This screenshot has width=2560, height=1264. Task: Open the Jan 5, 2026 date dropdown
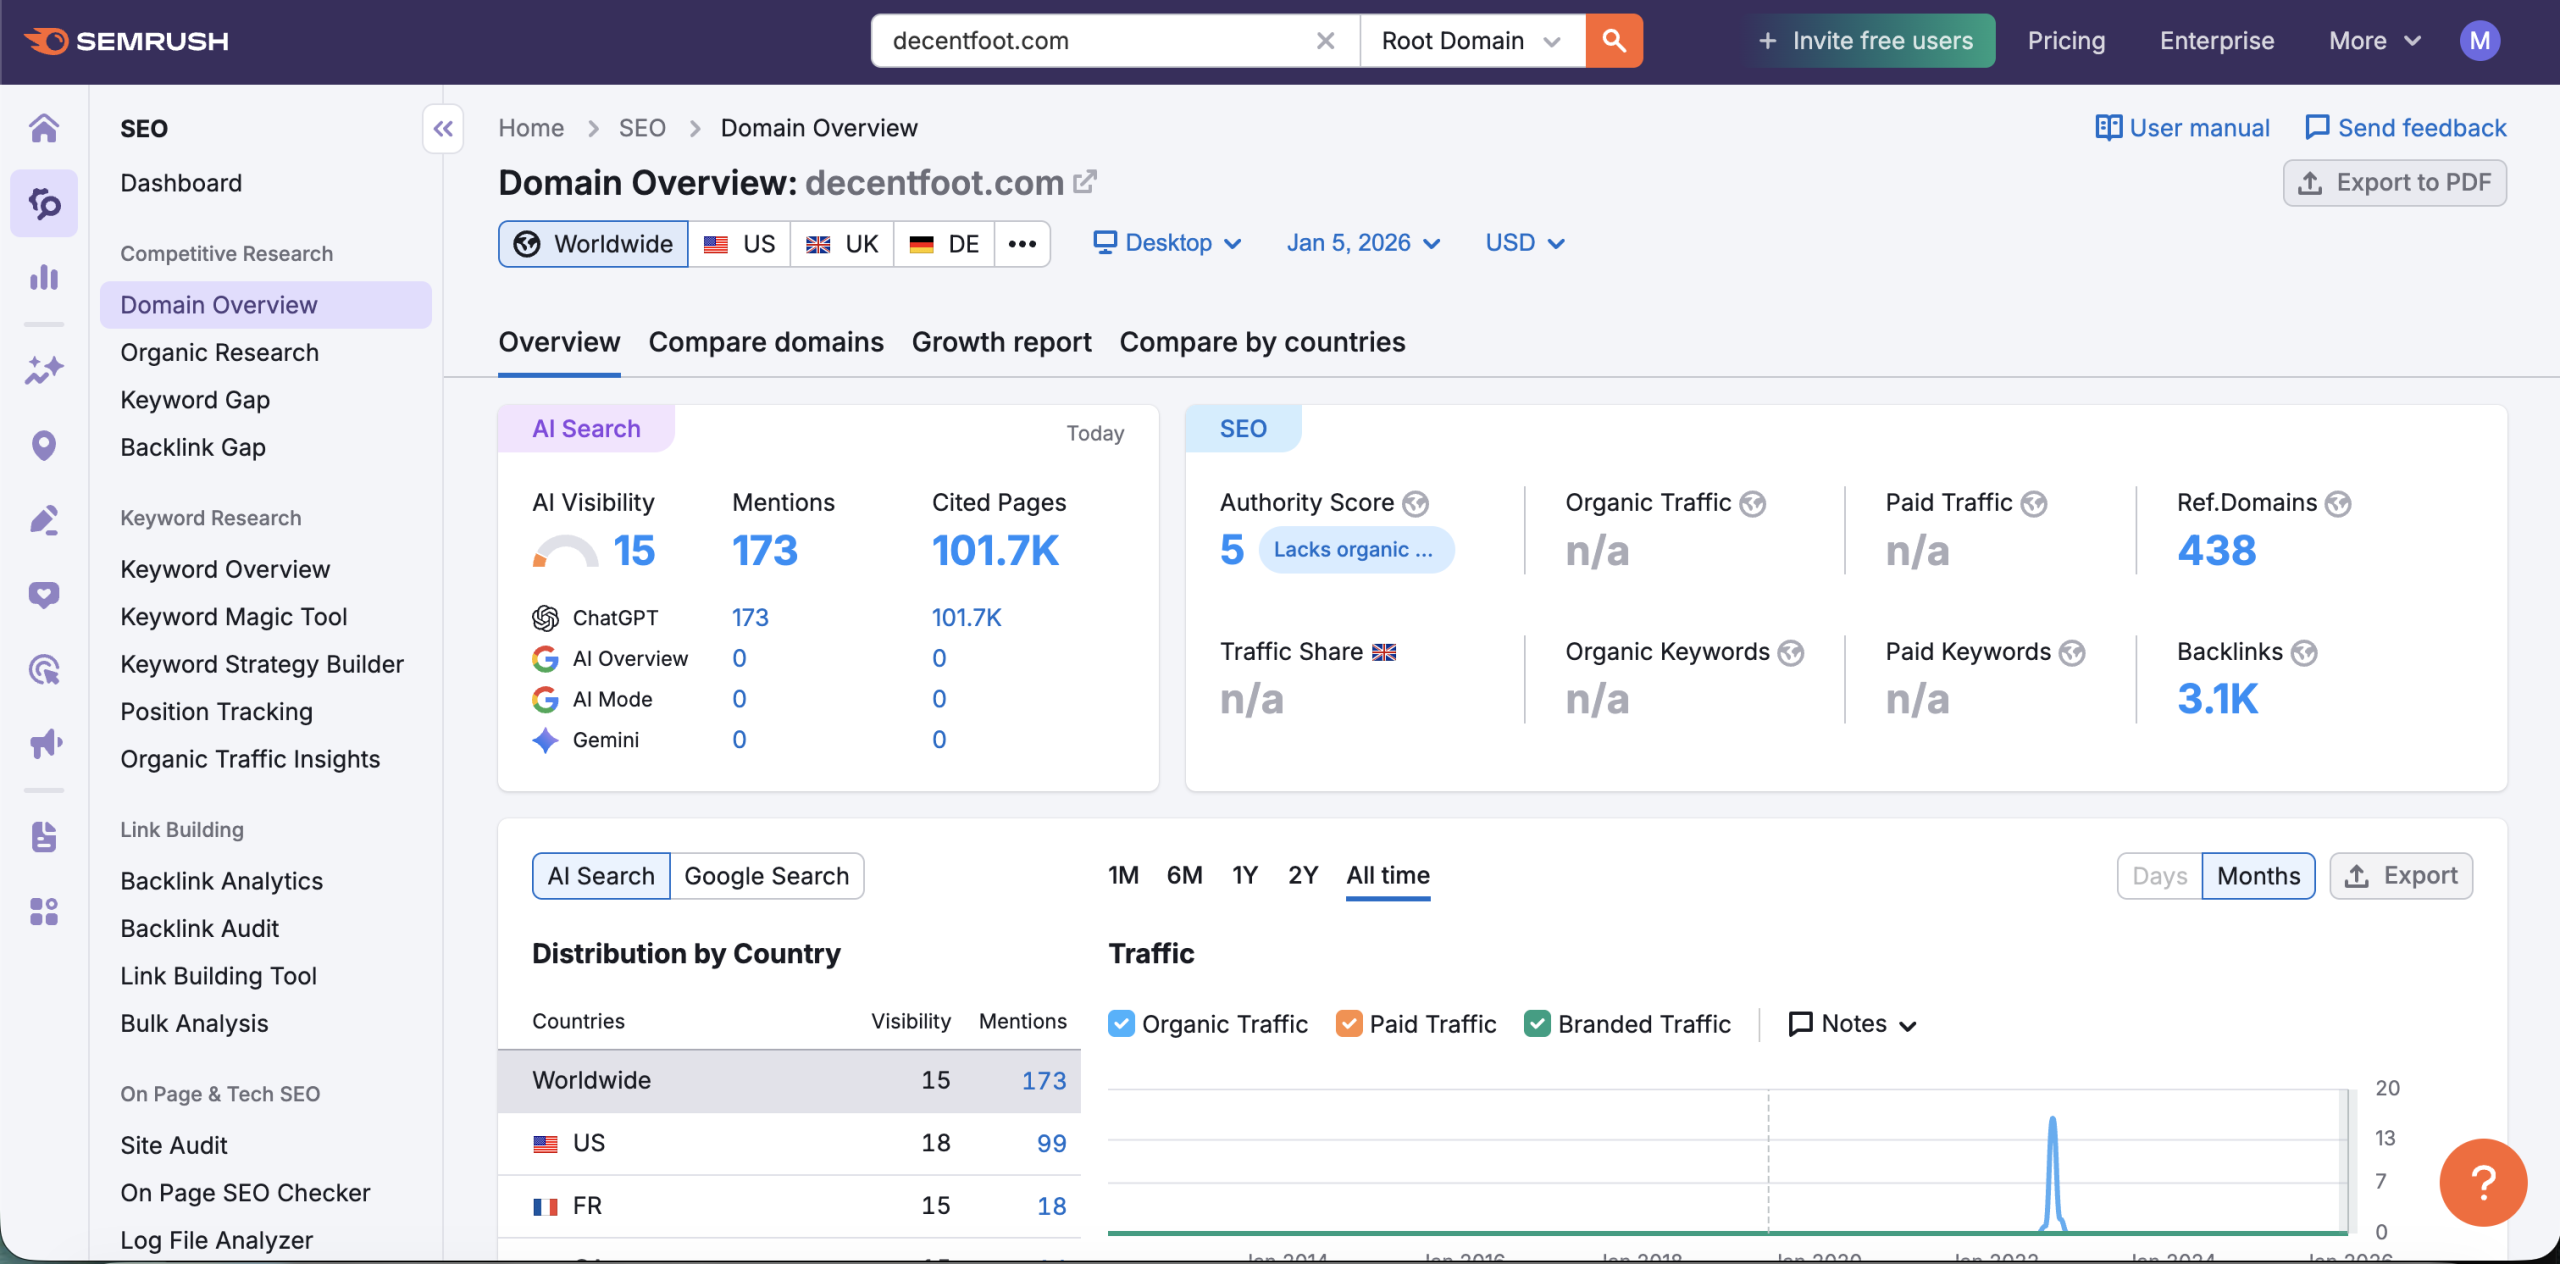click(x=1363, y=243)
